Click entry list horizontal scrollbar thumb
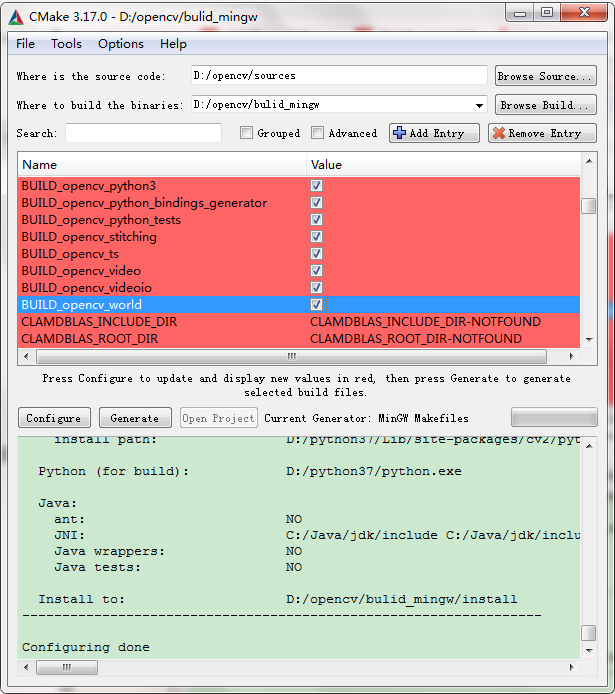 [x=291, y=356]
